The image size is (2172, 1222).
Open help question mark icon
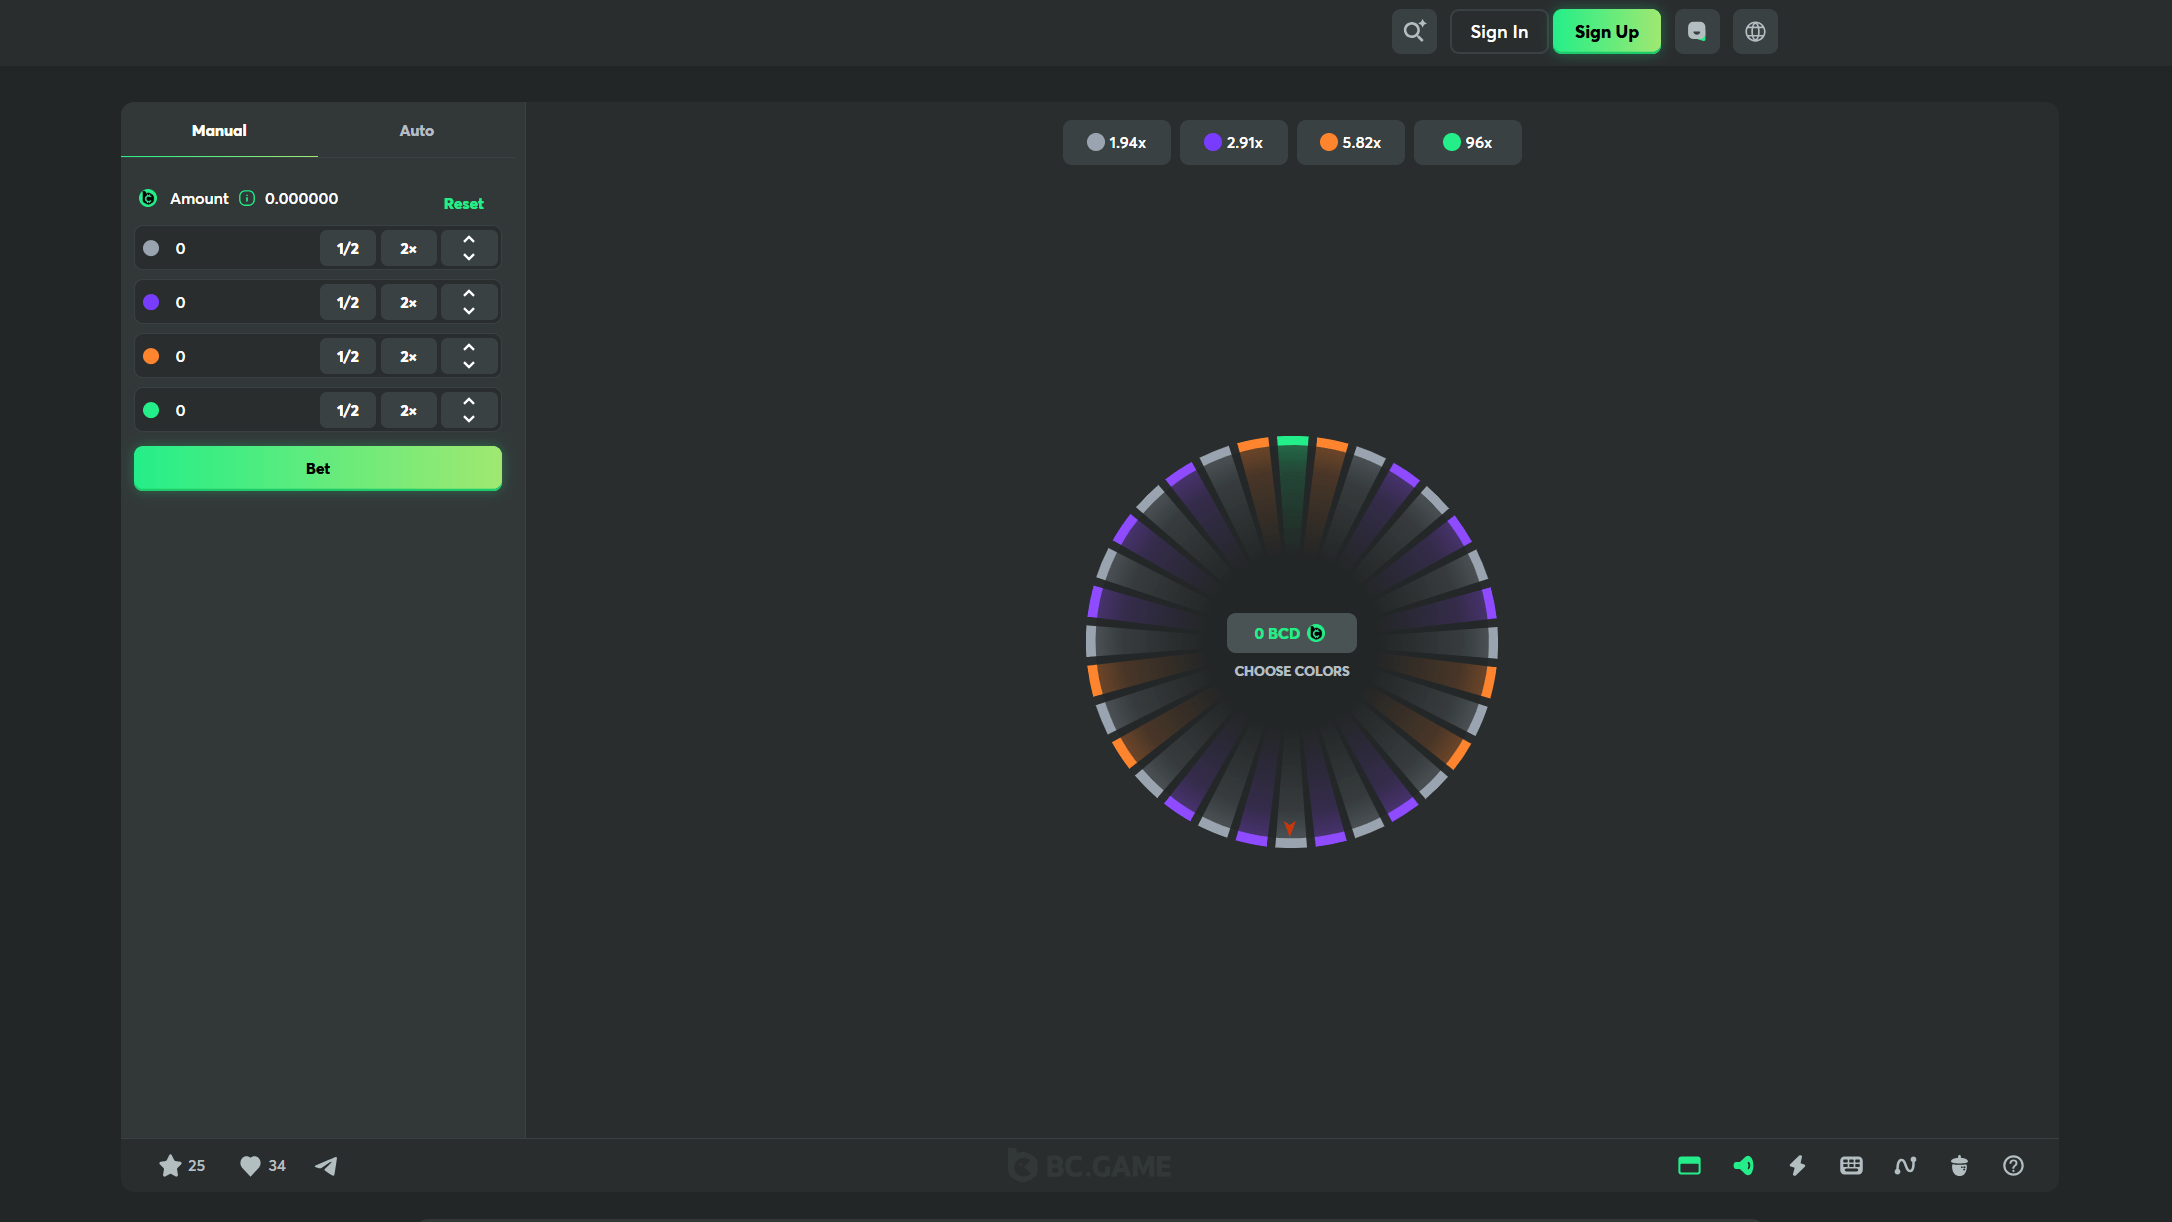click(2013, 1166)
